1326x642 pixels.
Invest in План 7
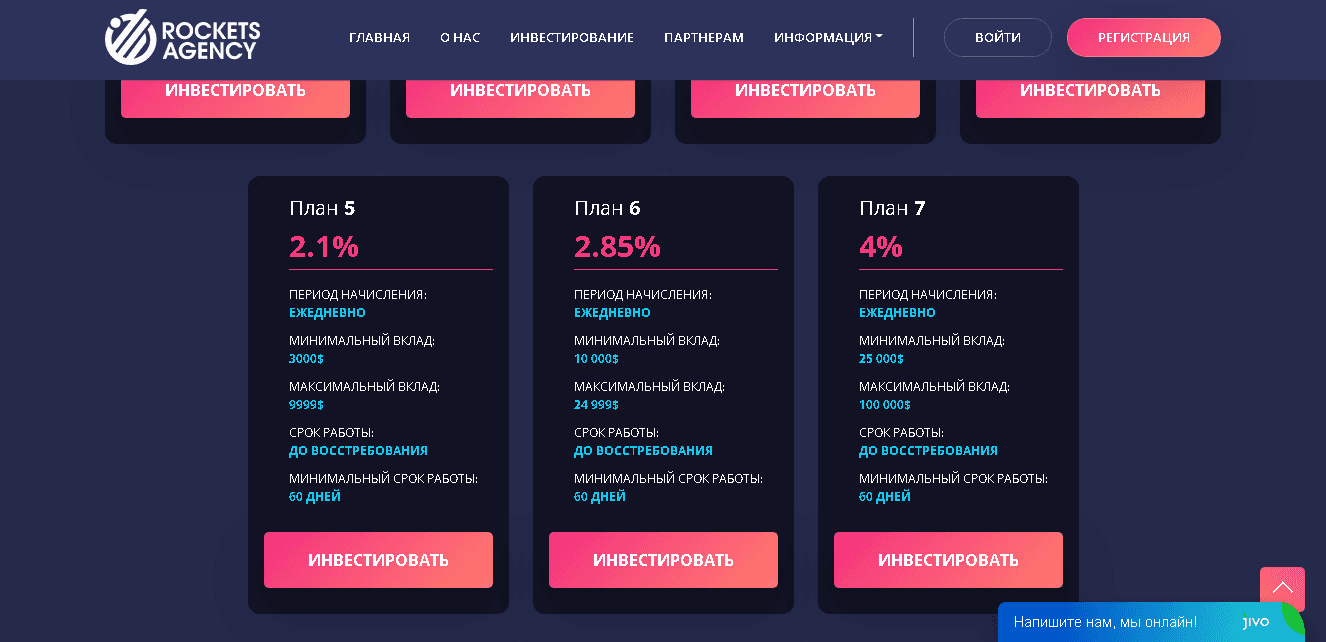pyautogui.click(x=948, y=560)
